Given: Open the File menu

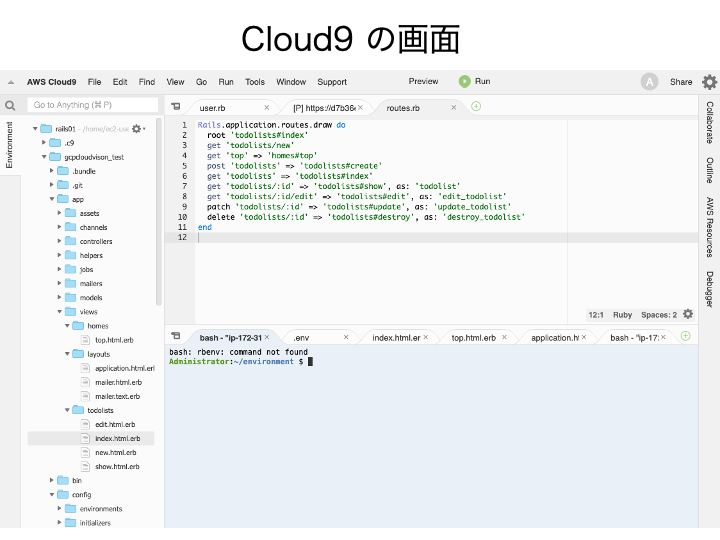Looking at the screenshot, I should pyautogui.click(x=94, y=82).
